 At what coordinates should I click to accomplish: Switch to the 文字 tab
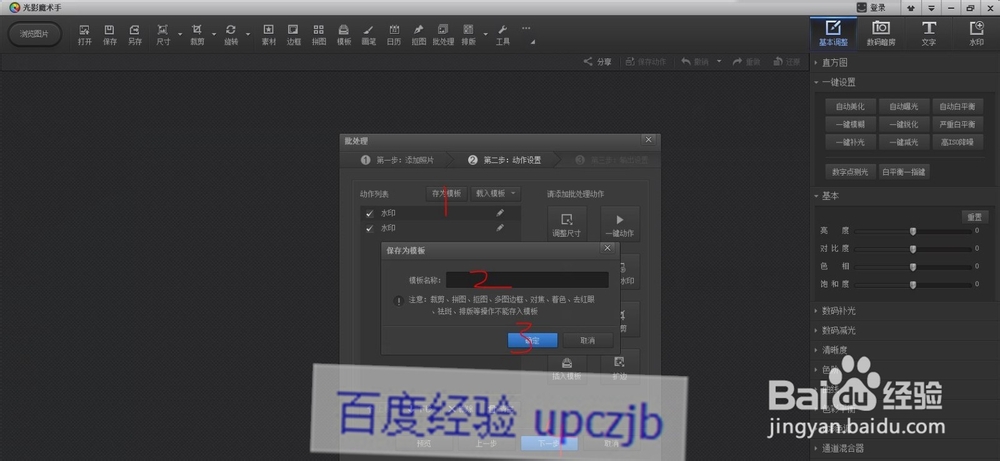tap(929, 33)
